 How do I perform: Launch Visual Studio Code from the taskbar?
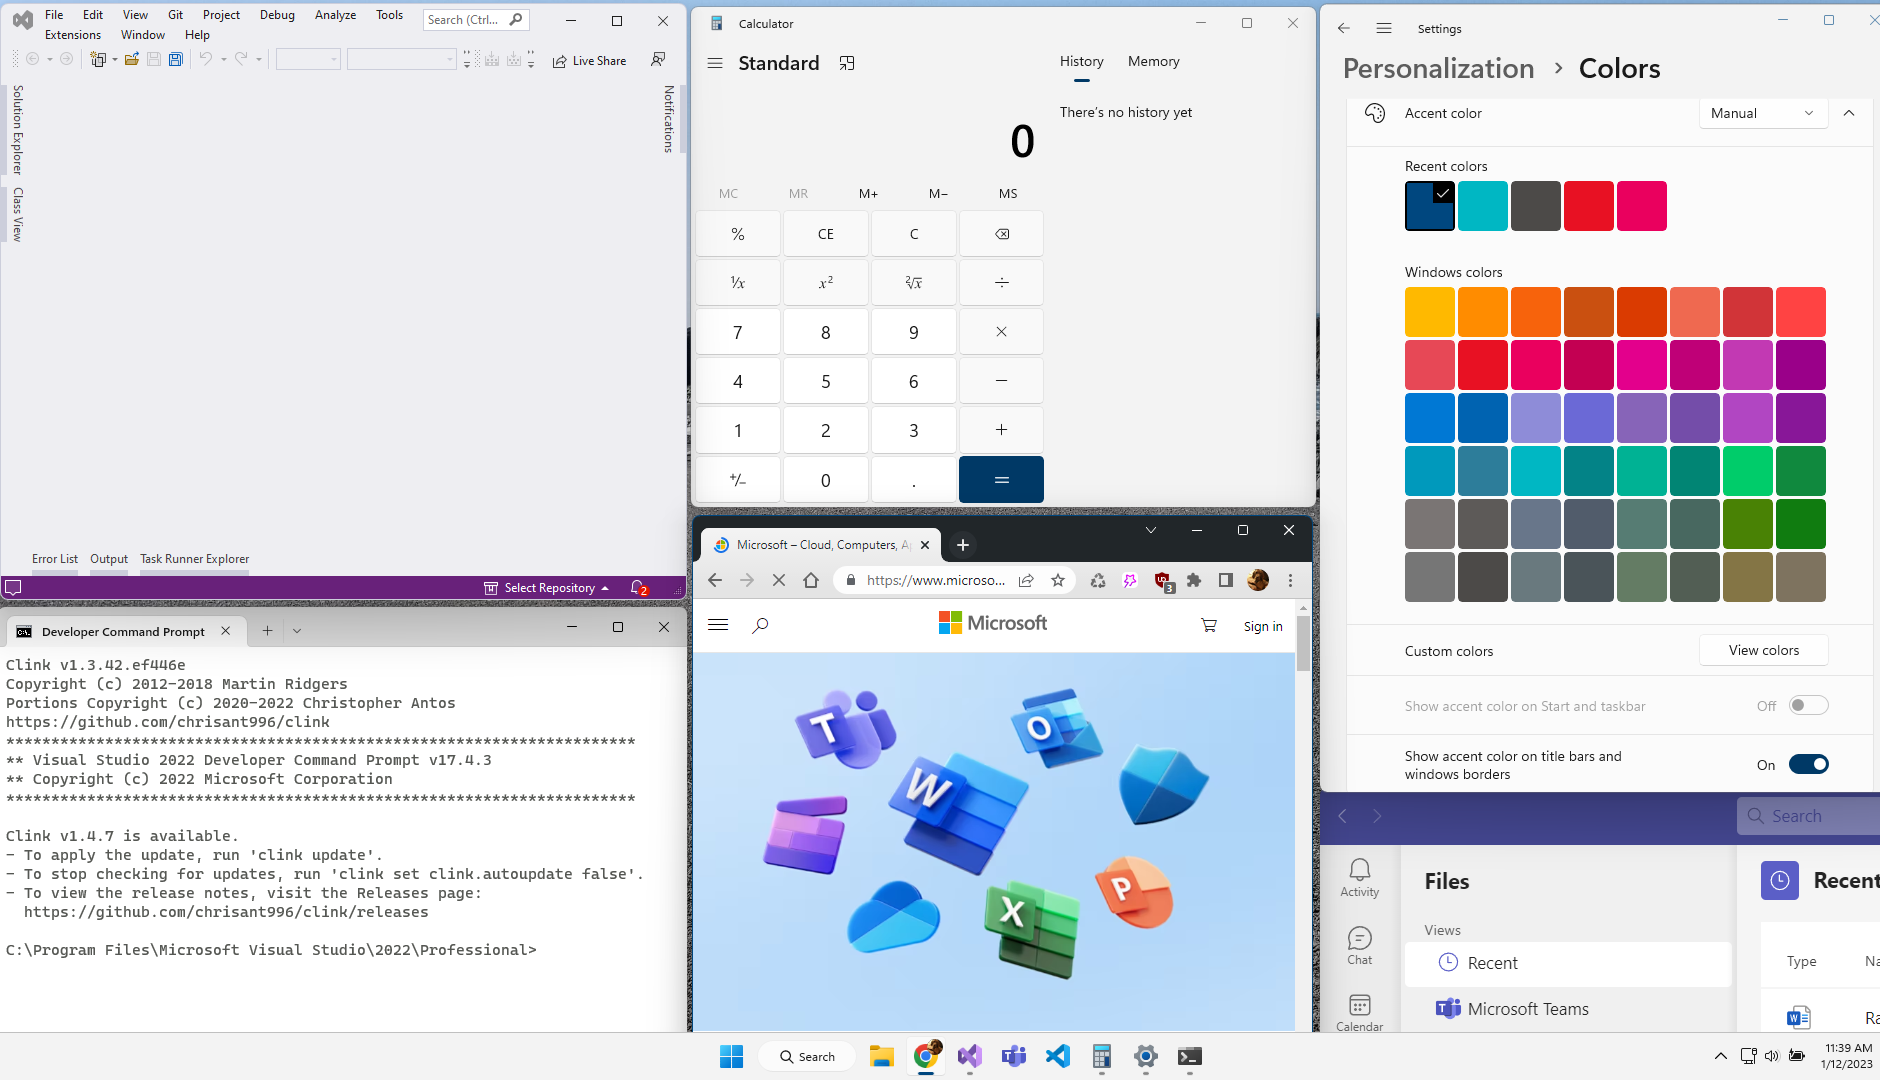[x=1057, y=1056]
